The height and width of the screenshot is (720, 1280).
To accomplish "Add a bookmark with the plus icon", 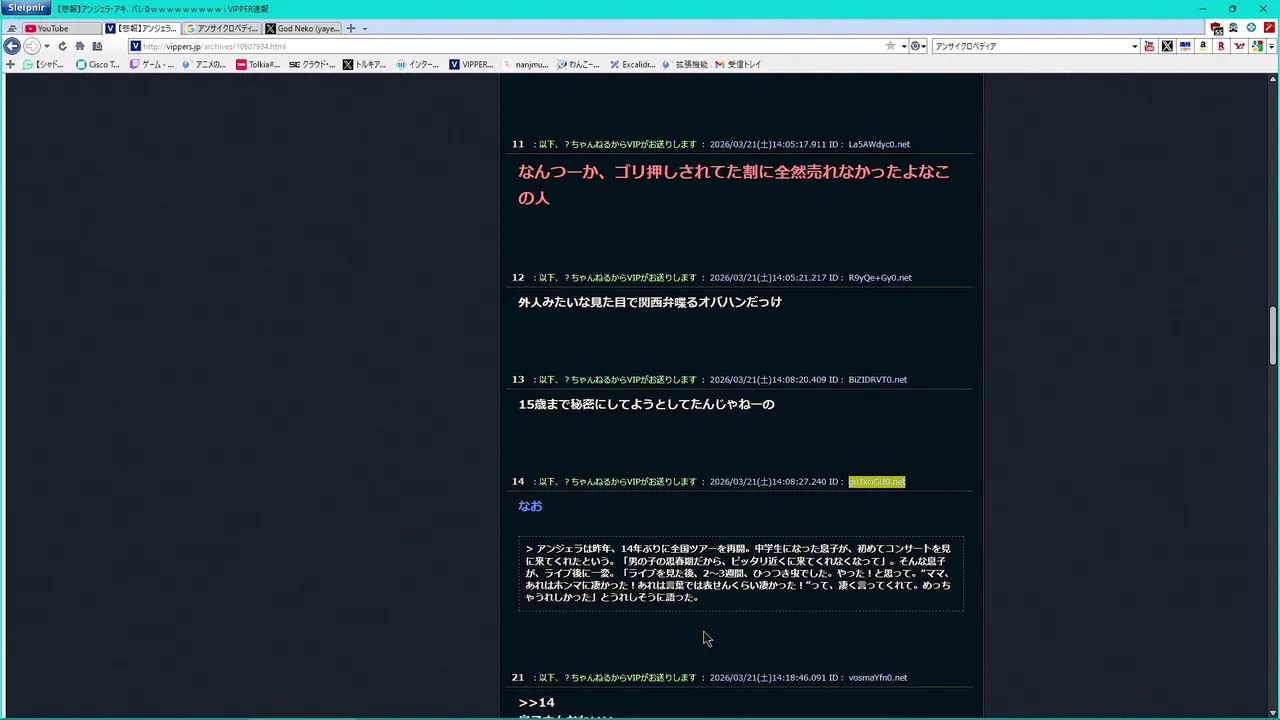I will (x=10, y=64).
